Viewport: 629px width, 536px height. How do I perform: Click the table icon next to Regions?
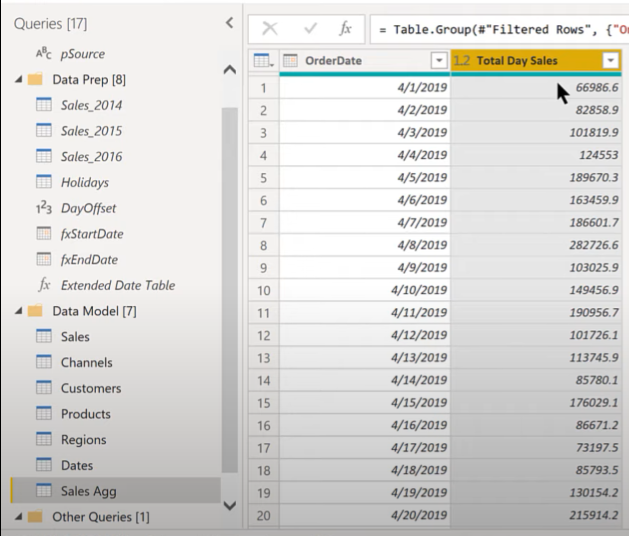(44, 439)
